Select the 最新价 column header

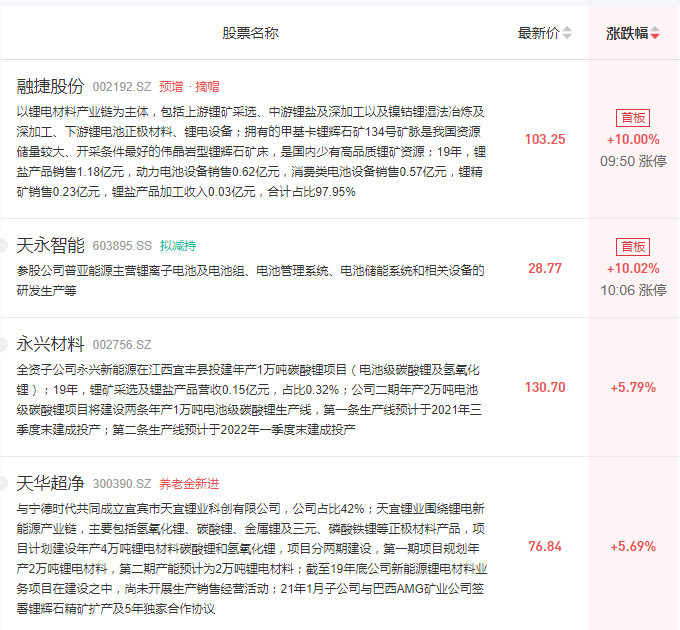click(x=538, y=33)
